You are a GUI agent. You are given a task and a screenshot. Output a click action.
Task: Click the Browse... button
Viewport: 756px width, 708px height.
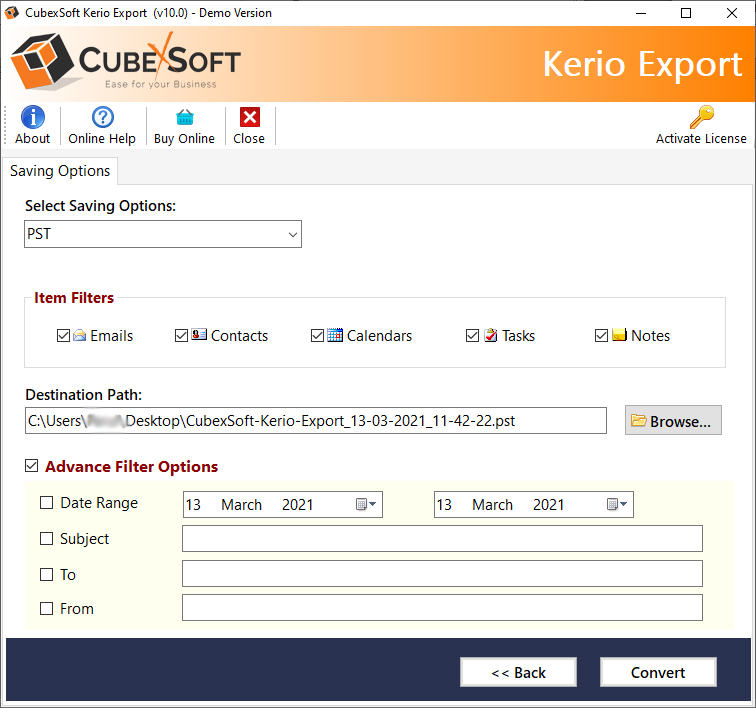[673, 421]
